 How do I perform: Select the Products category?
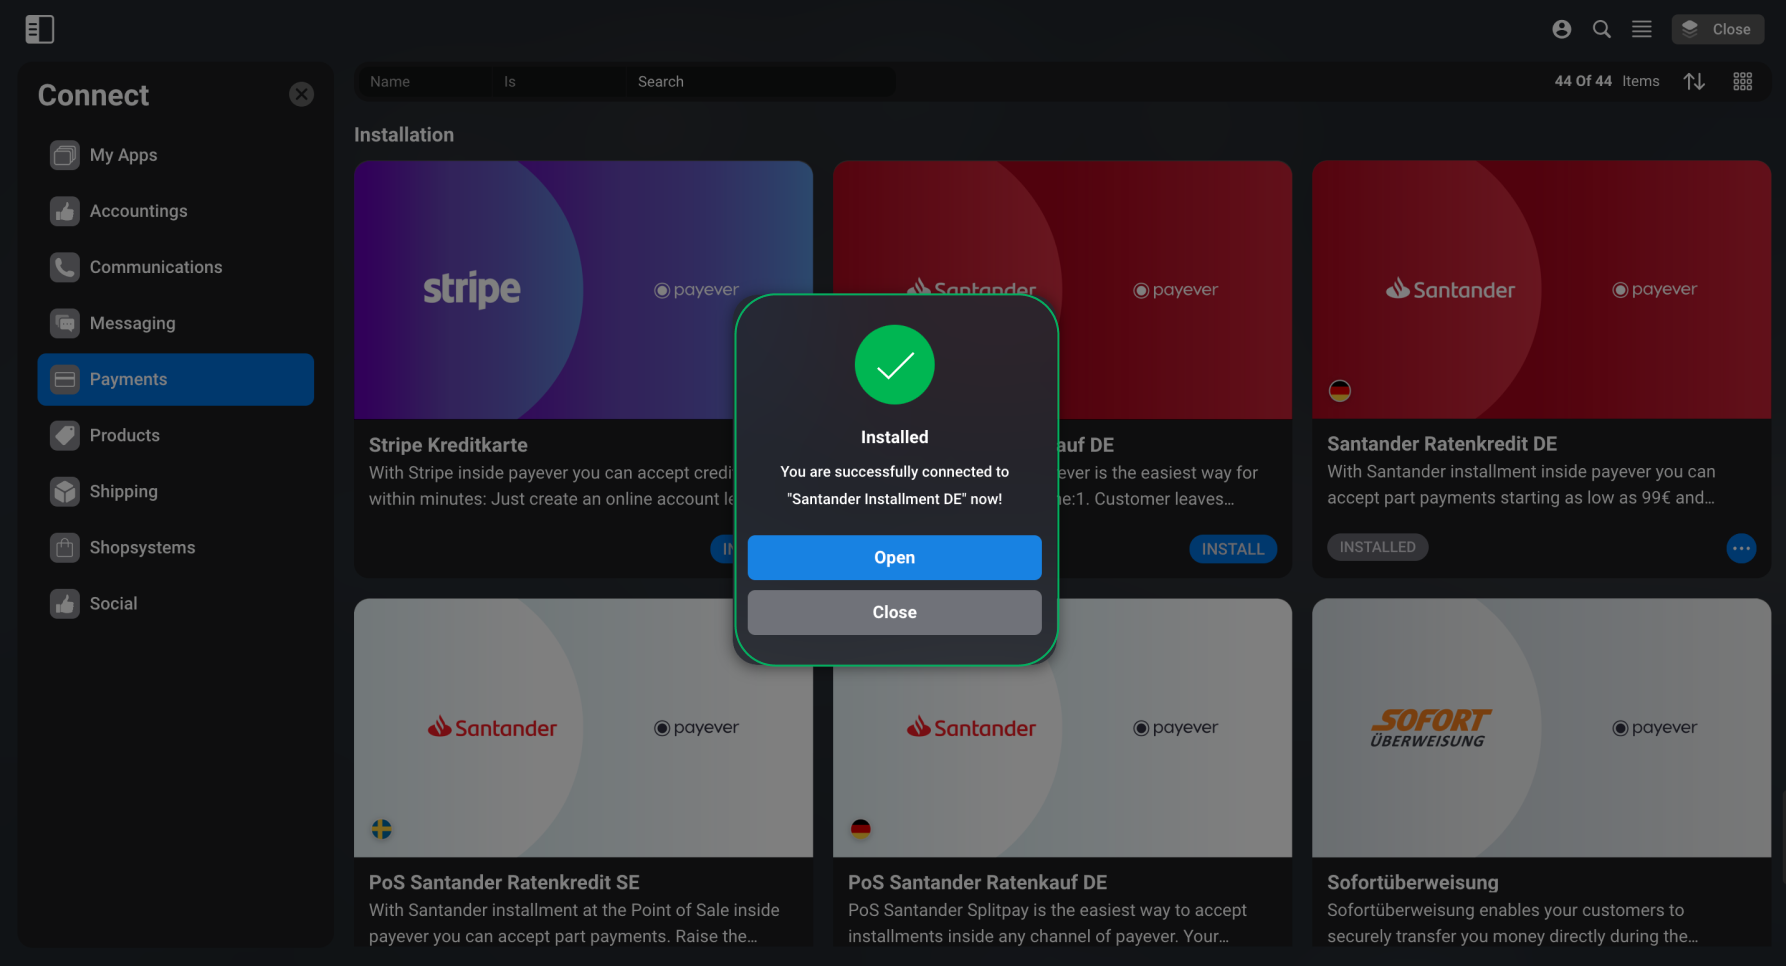pos(176,435)
